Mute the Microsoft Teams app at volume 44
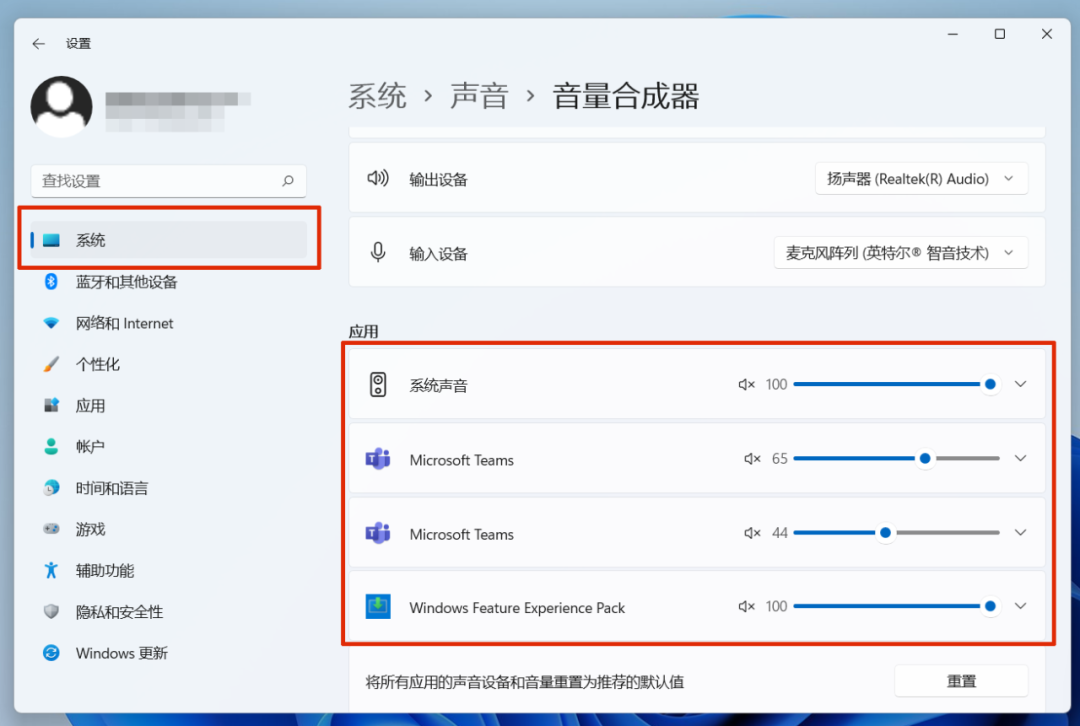 (751, 533)
